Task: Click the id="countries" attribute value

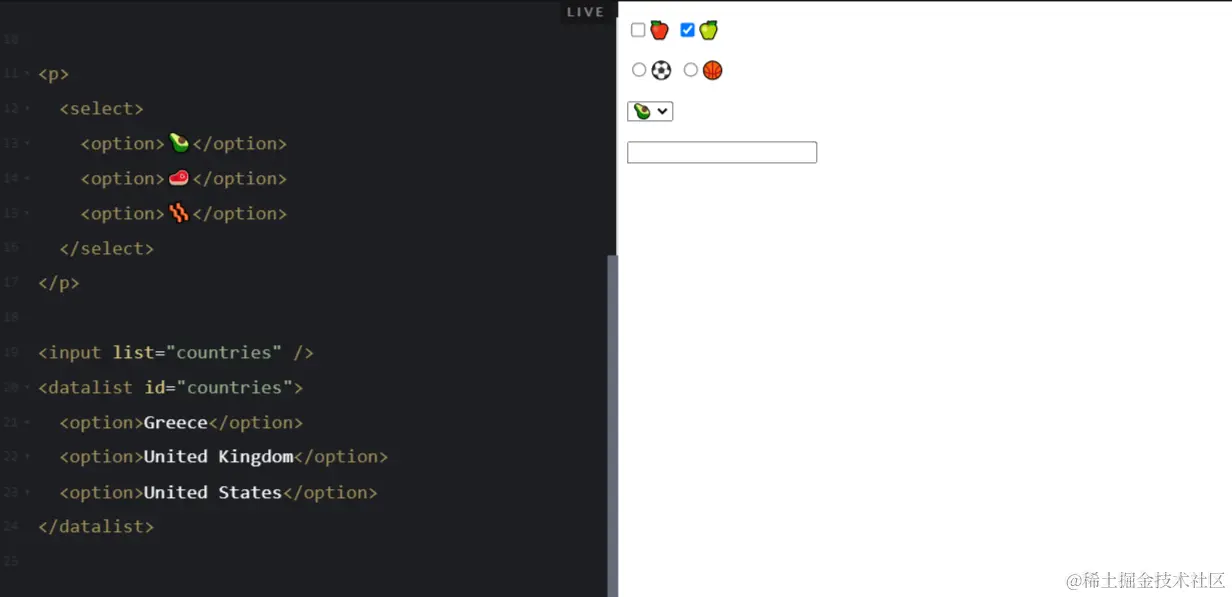Action: [235, 387]
